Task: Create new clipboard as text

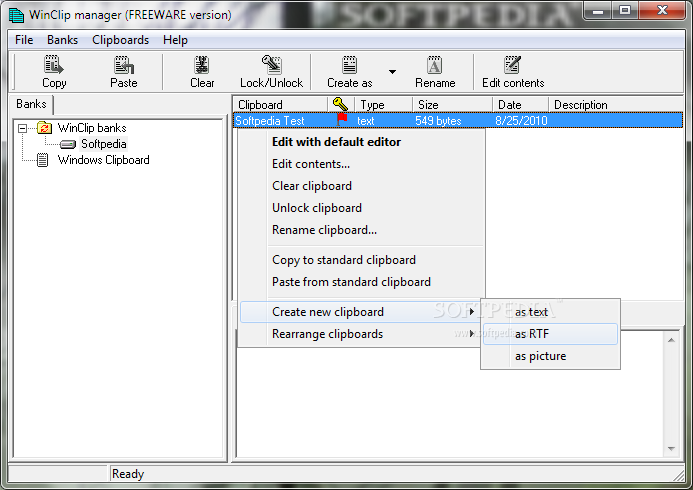Action: pos(550,312)
